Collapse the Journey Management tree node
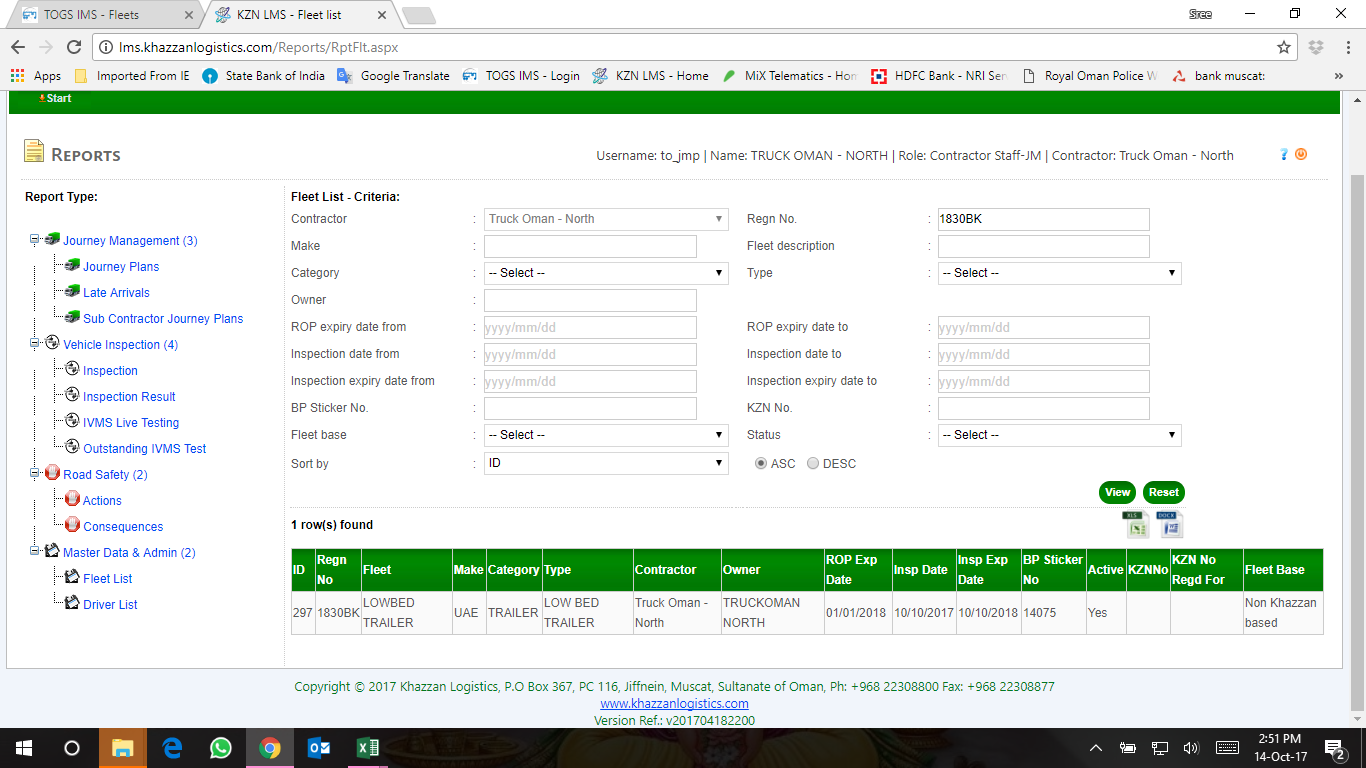1366x768 pixels. [x=35, y=240]
